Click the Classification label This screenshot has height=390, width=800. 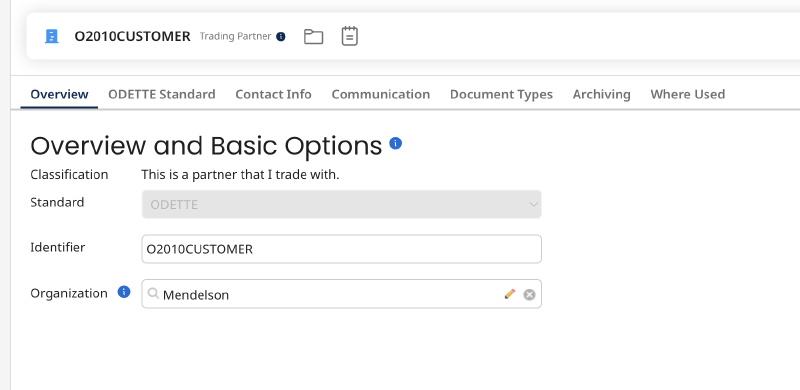click(69, 175)
